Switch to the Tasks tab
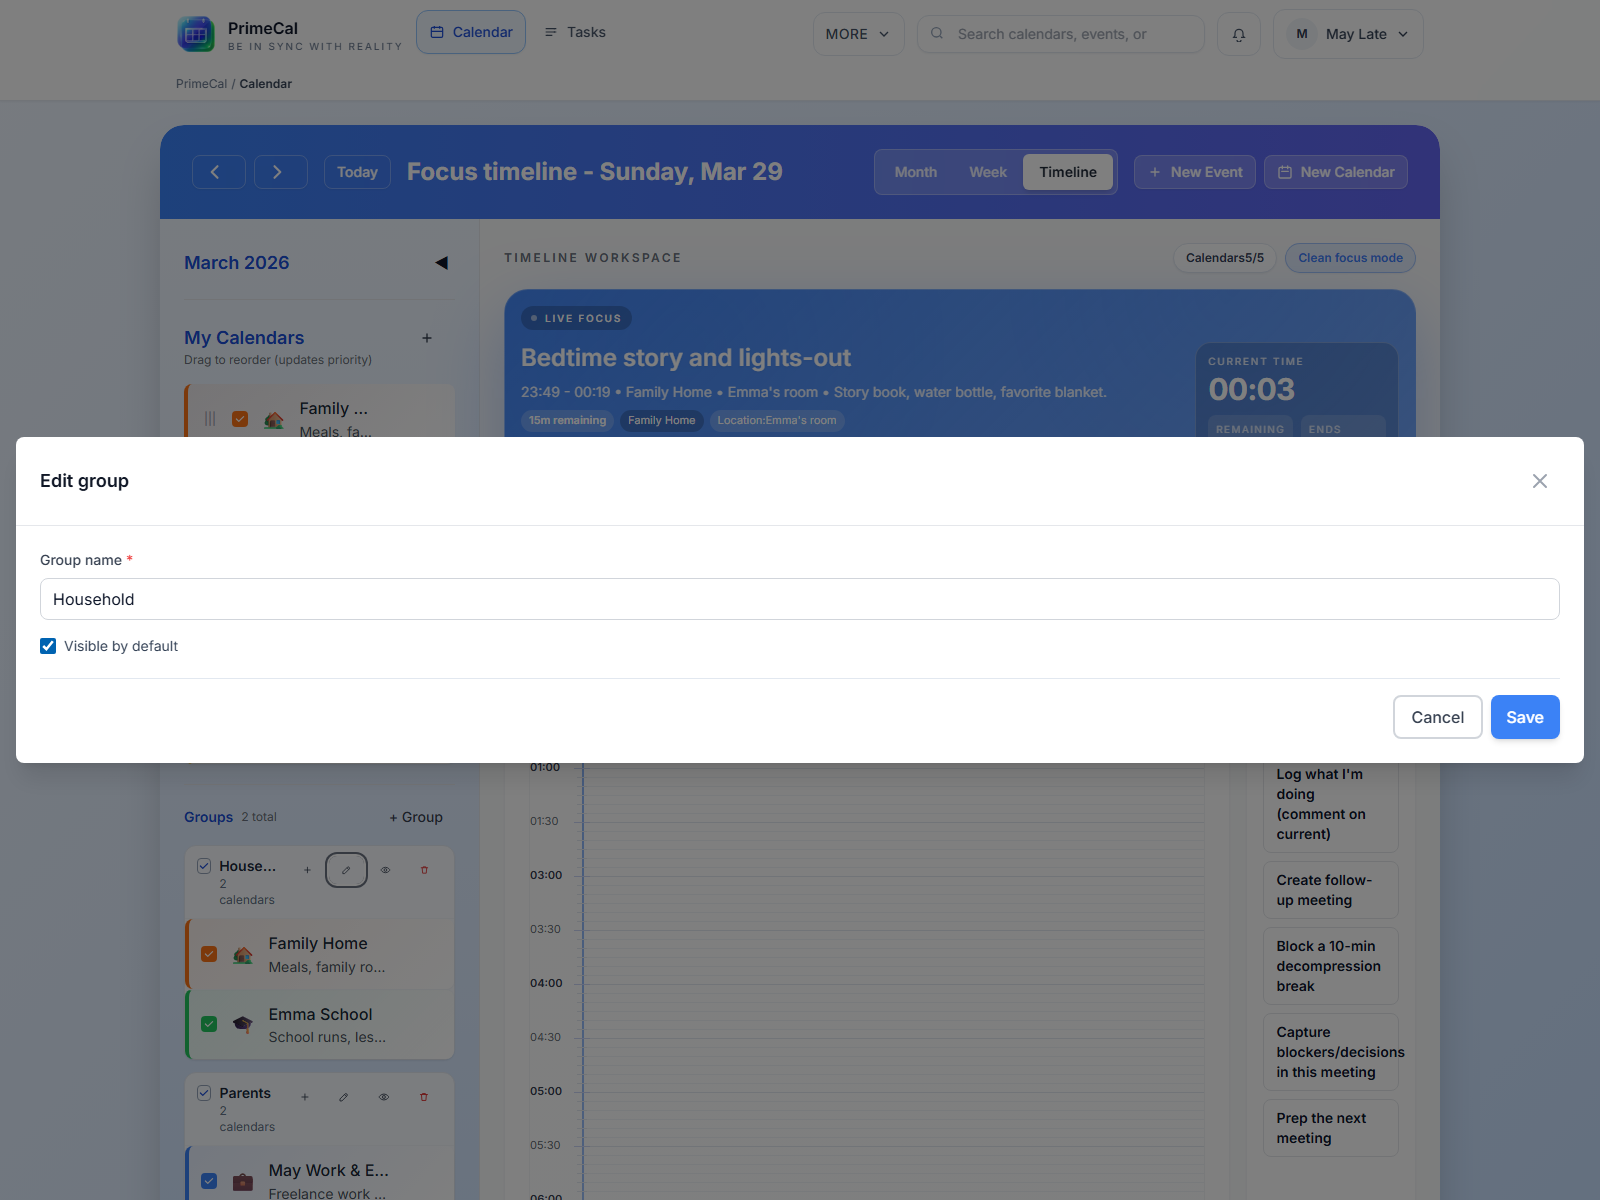 point(575,31)
